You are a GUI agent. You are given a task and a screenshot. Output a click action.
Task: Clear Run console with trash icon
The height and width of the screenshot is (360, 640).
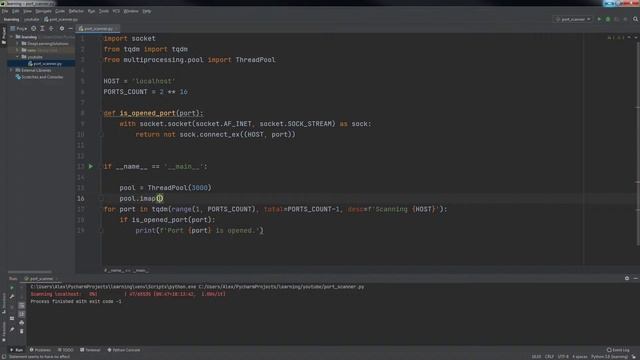[x=22, y=331]
